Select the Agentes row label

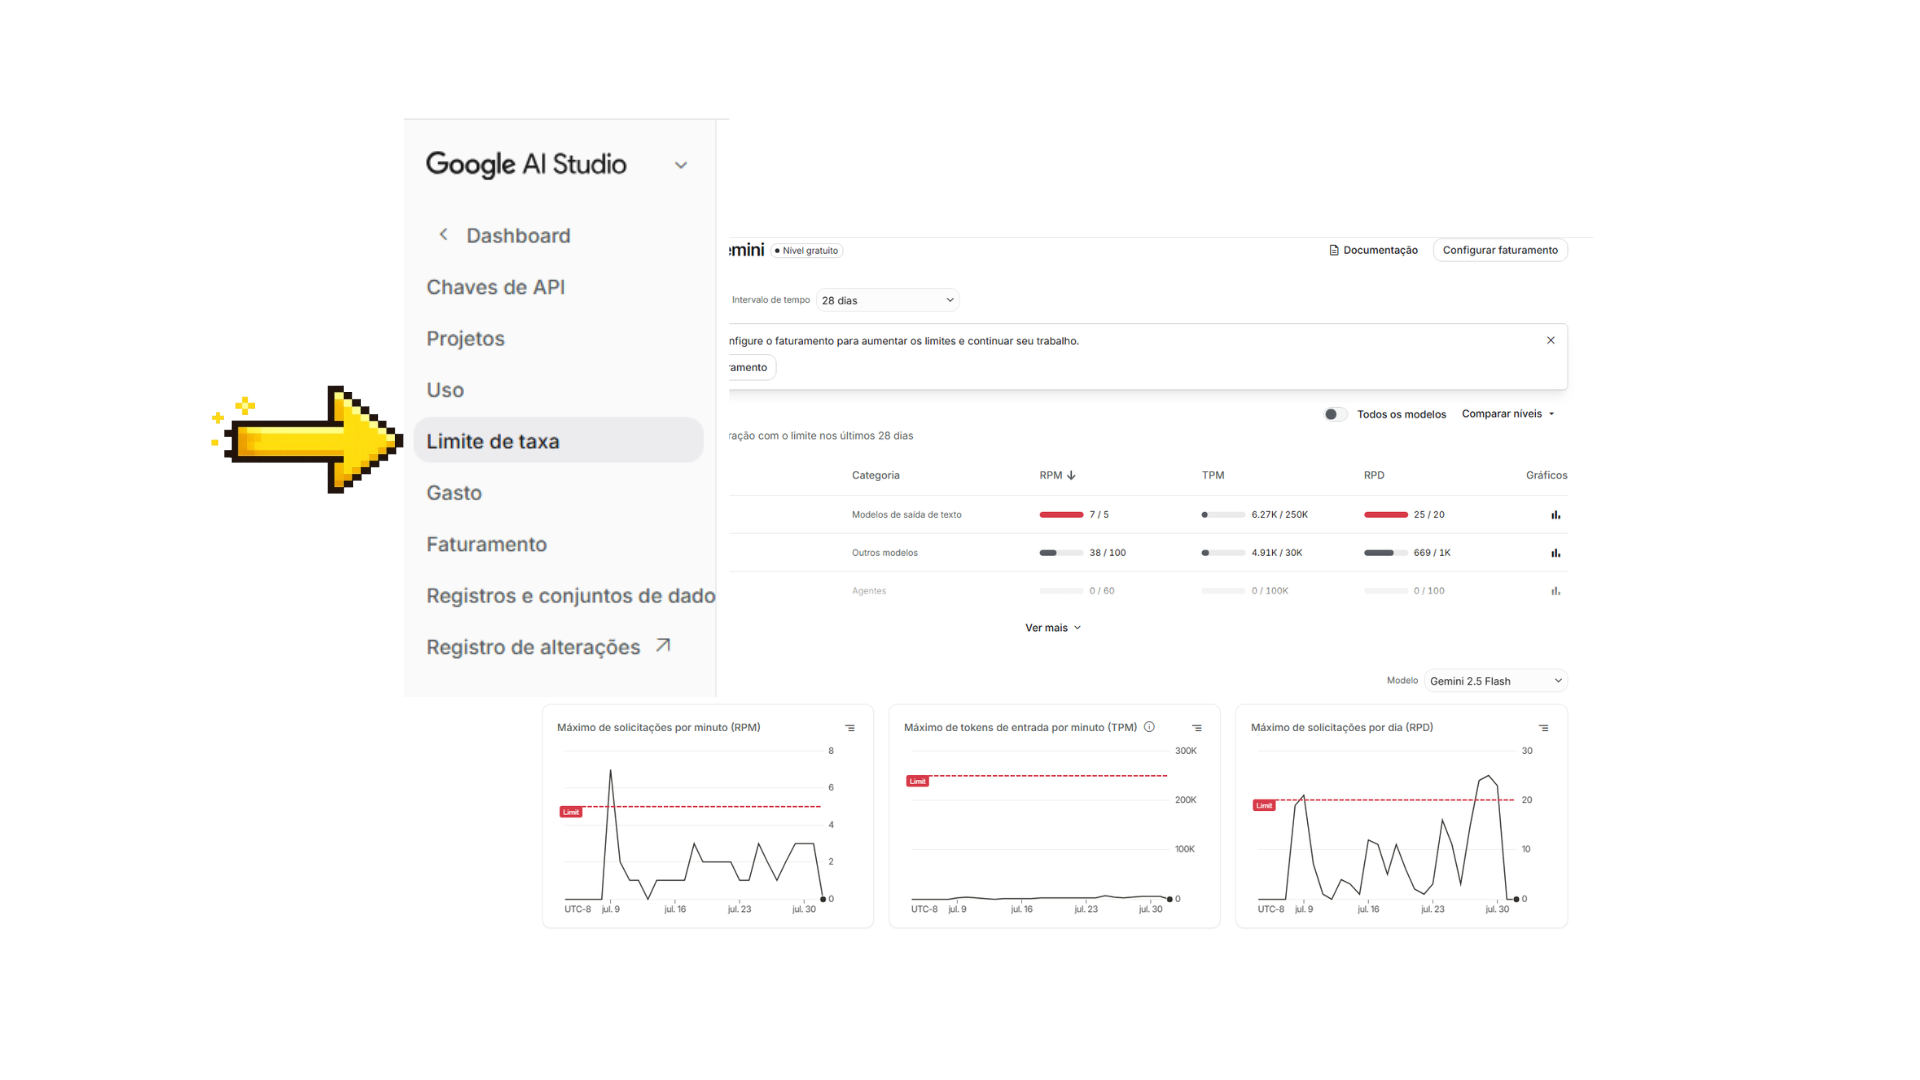point(868,591)
